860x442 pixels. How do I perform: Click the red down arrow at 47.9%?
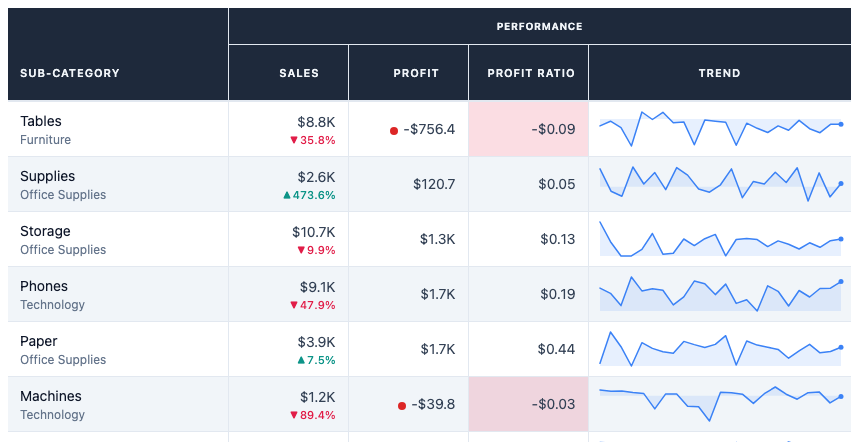293,305
